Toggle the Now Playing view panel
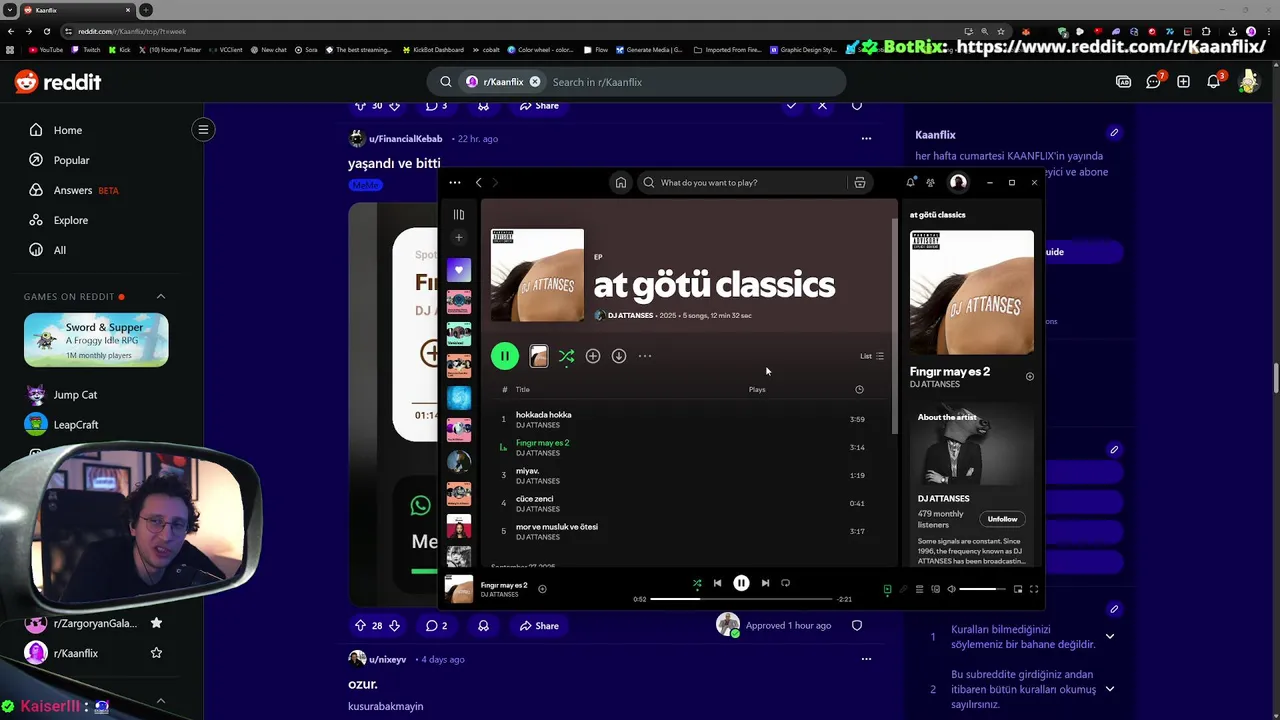 coord(887,590)
